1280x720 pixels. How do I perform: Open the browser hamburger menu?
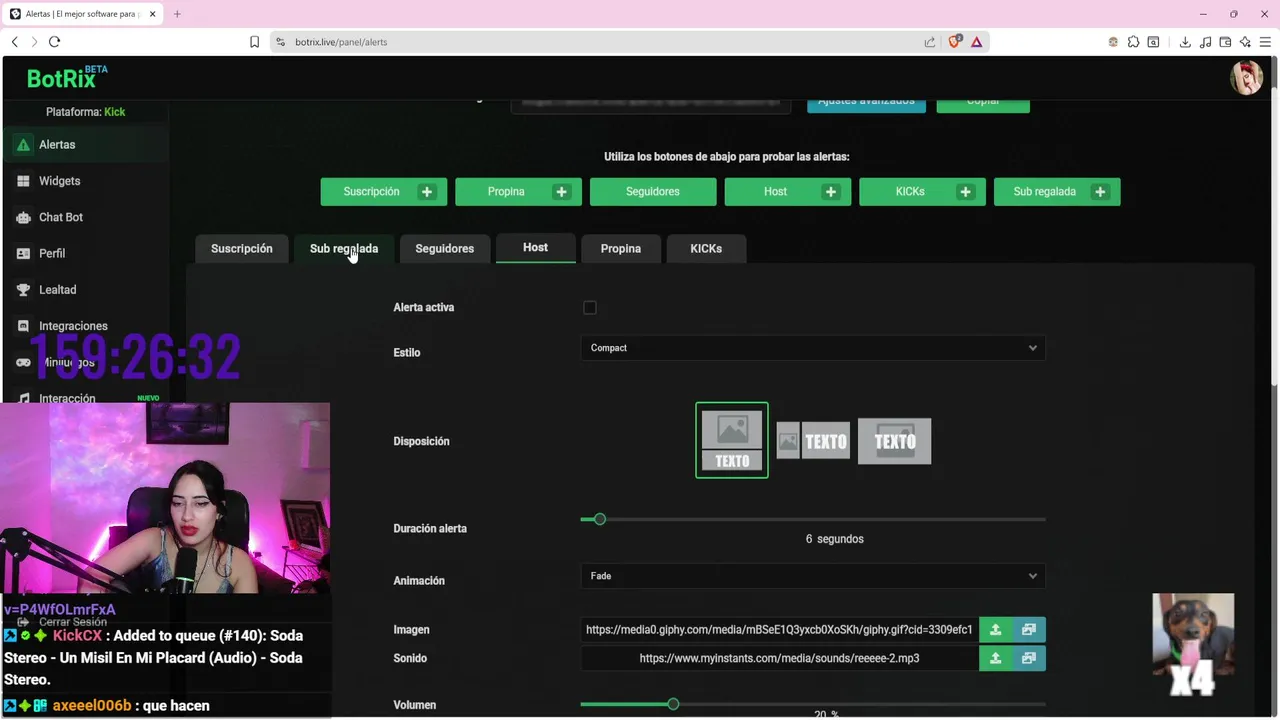point(1265,42)
